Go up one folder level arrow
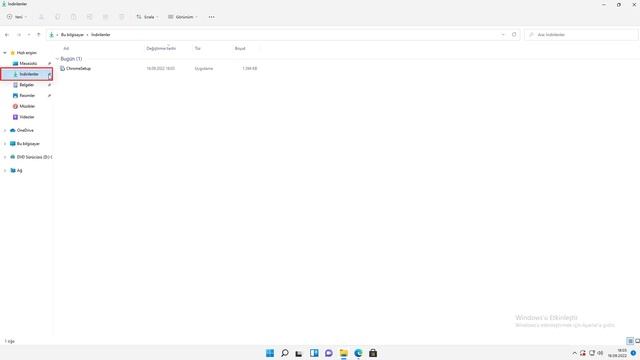640x360 pixels. (x=38, y=35)
